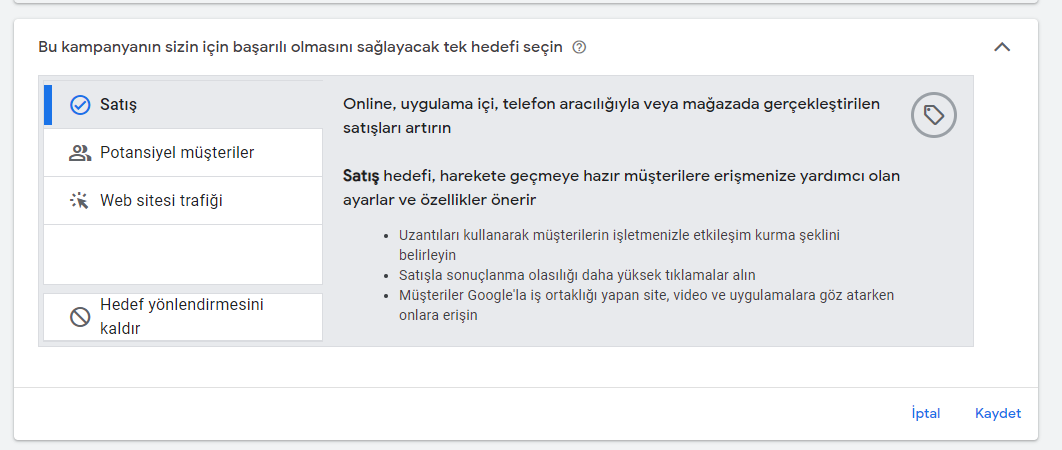Viewport: 1062px width, 450px height.
Task: Click the cursor-click icon for Web sitesi trafiği
Action: tap(80, 201)
